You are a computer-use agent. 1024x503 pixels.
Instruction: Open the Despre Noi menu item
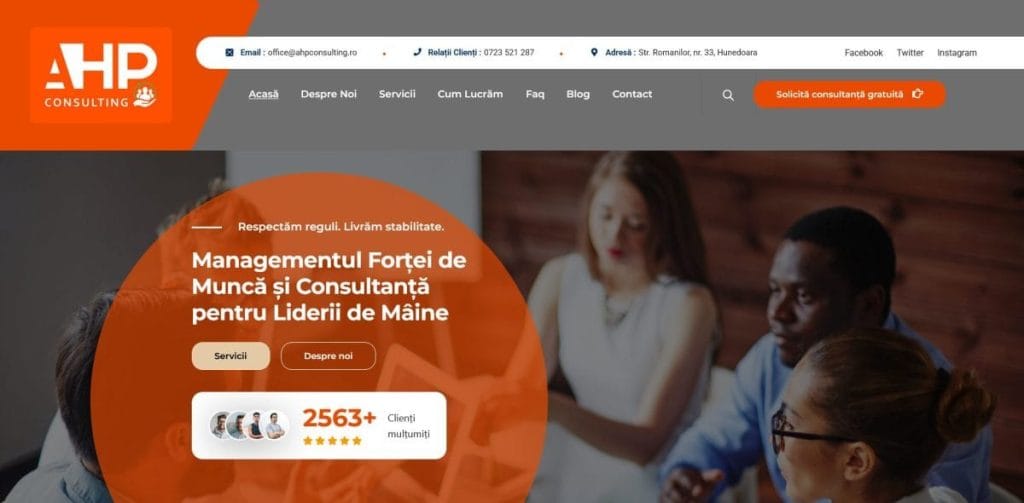click(x=328, y=94)
